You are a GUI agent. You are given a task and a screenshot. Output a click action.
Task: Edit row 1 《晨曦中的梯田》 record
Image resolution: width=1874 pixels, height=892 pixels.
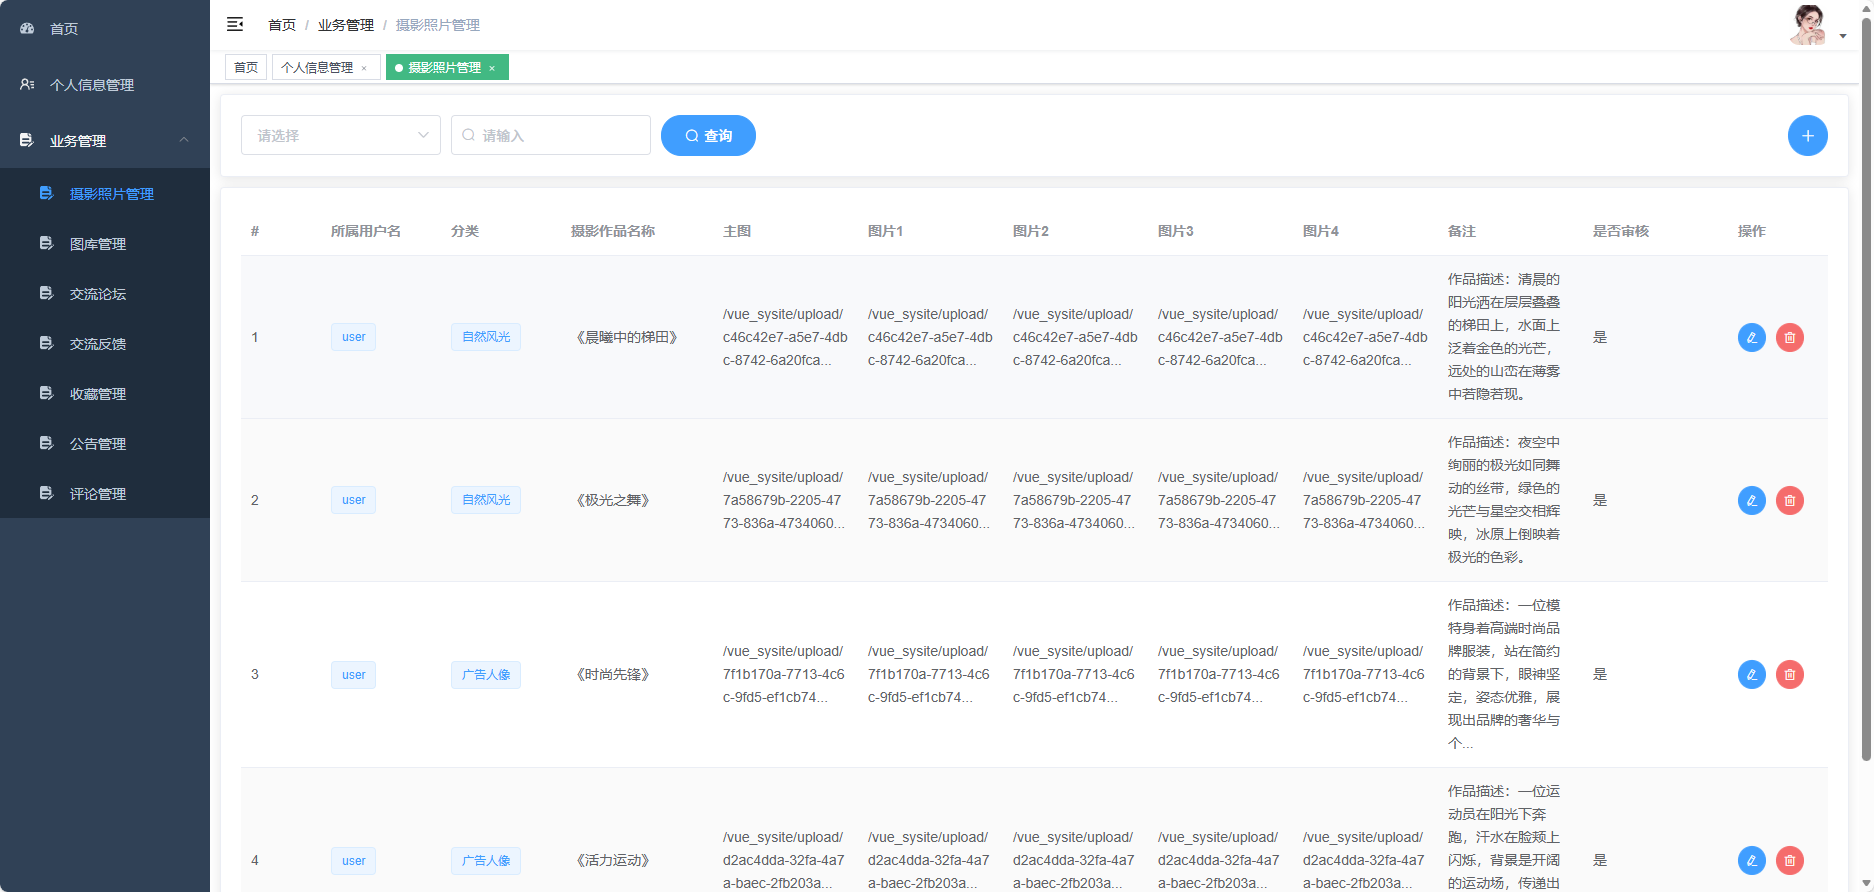click(x=1751, y=338)
